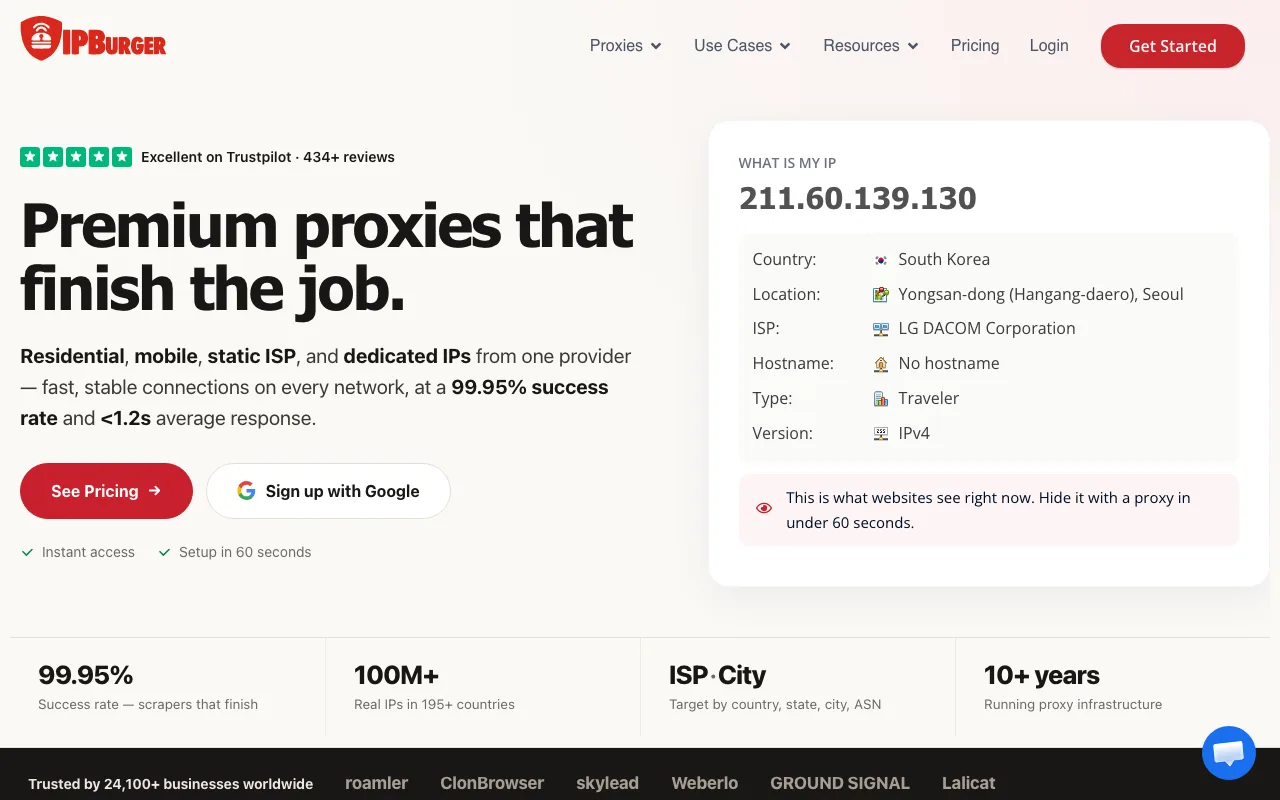Viewport: 1280px width, 800px height.
Task: Click the GROUND SIGNAL brand logo
Action: [x=840, y=783]
